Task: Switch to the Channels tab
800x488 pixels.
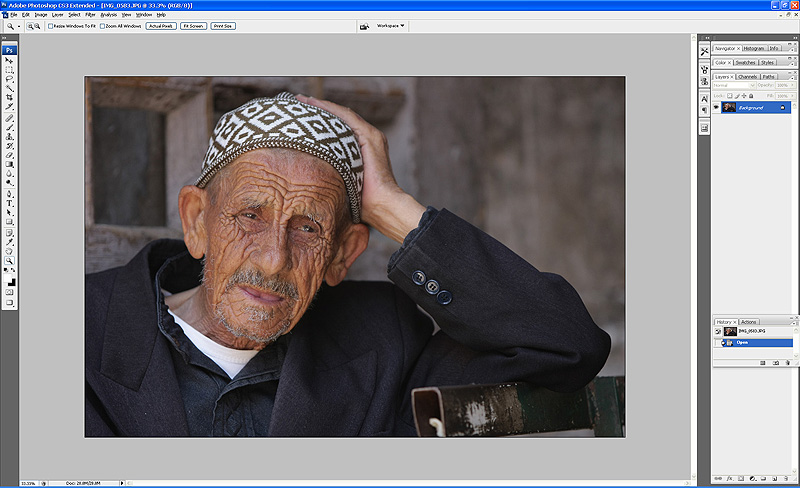Action: [747, 76]
